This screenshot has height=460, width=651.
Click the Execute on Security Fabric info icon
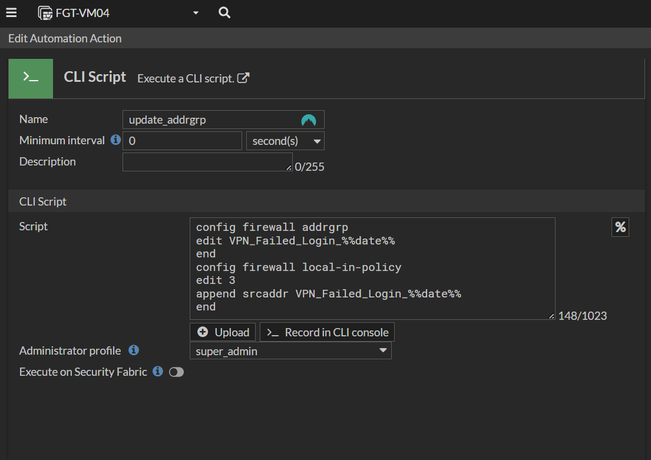[x=158, y=372]
